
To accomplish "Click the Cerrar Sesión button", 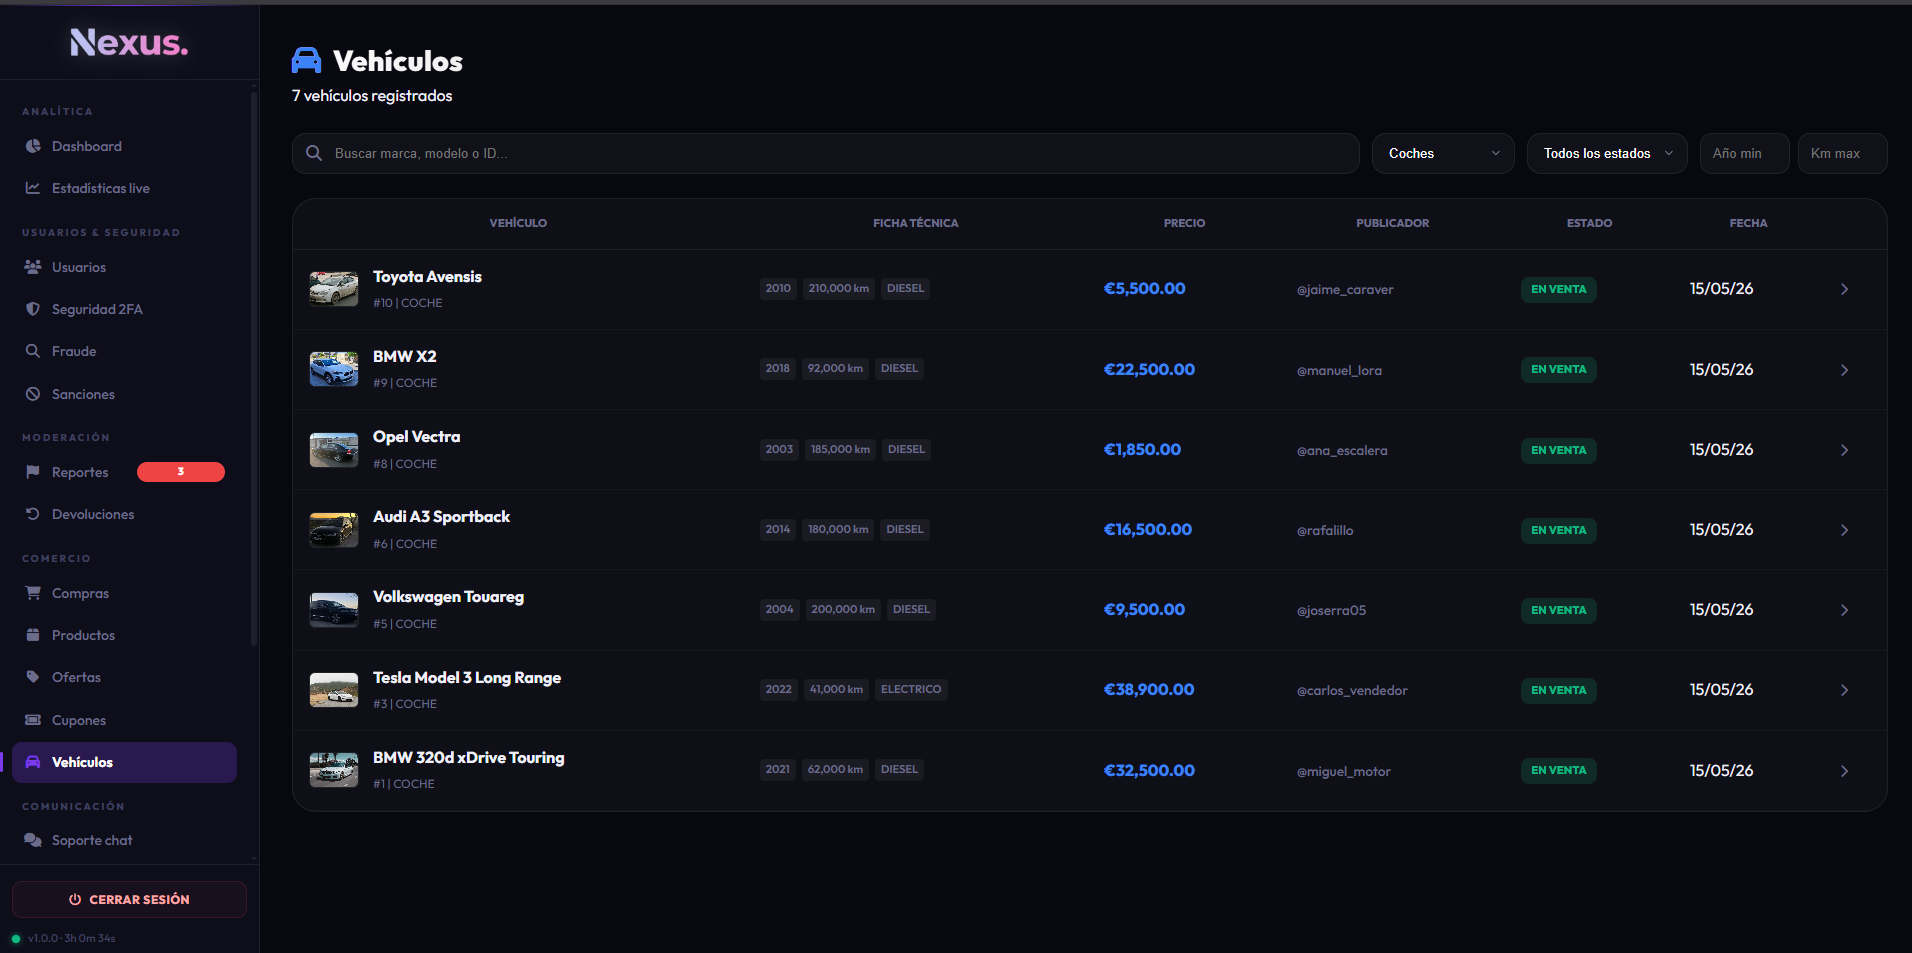I will (x=129, y=899).
